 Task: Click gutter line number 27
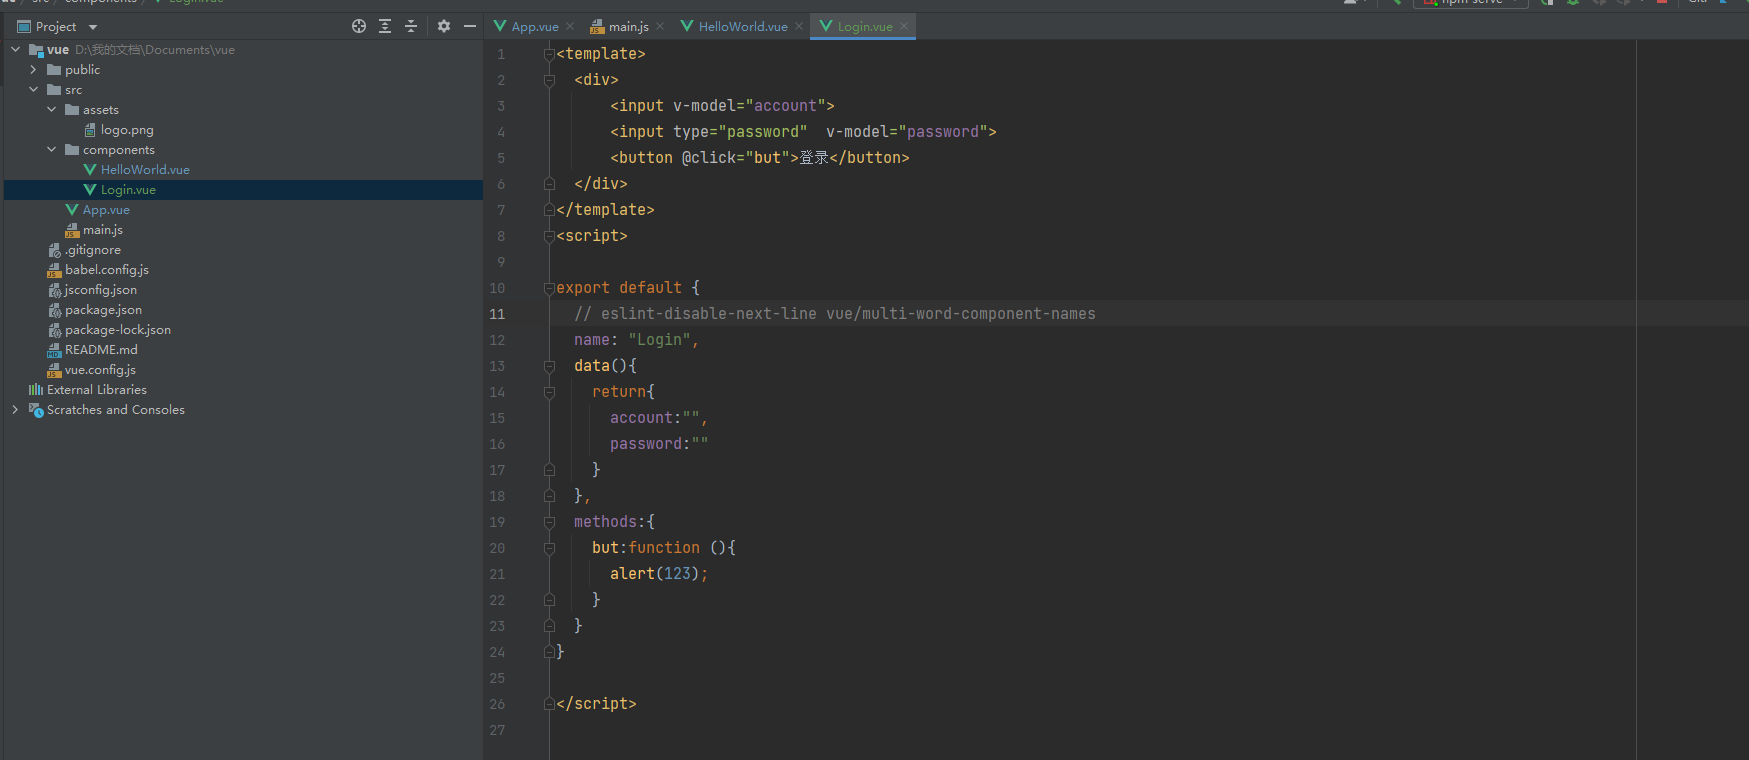point(497,730)
